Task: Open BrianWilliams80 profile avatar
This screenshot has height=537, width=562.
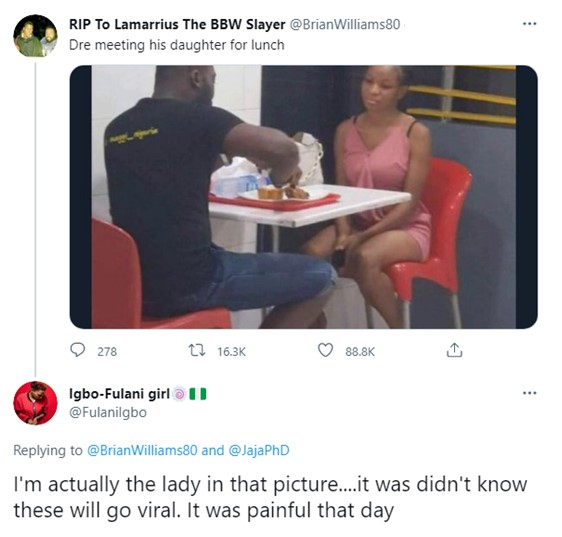Action: click(x=35, y=35)
